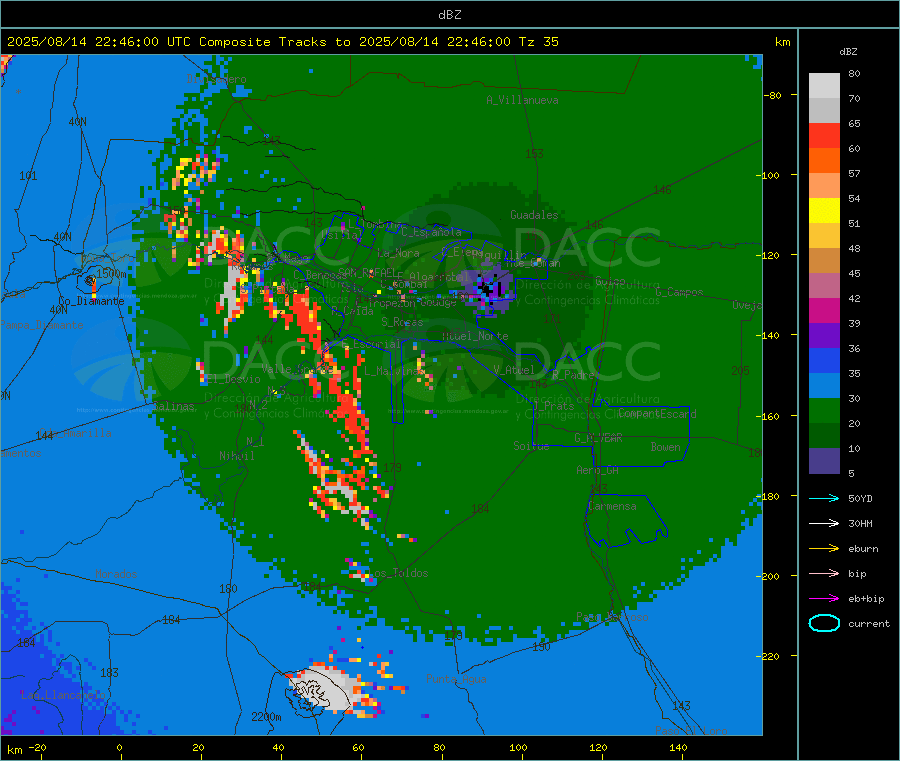The height and width of the screenshot is (761, 900).
Task: Select the gray 70-65 dBZ swatch
Action: (x=824, y=111)
